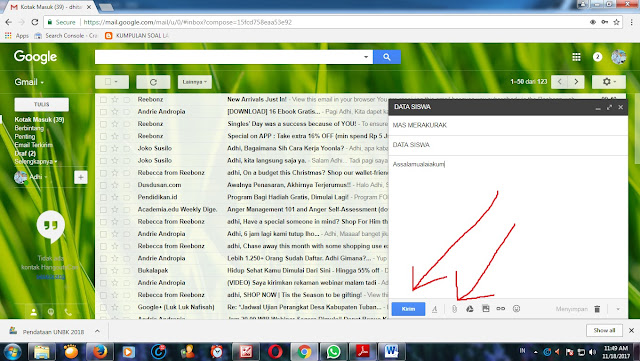Click the TULIS compose button

pos(42,105)
